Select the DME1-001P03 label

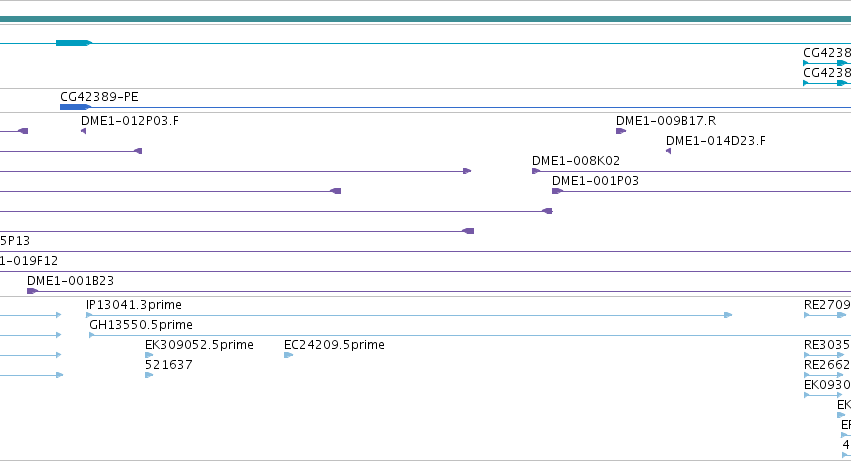coord(595,181)
